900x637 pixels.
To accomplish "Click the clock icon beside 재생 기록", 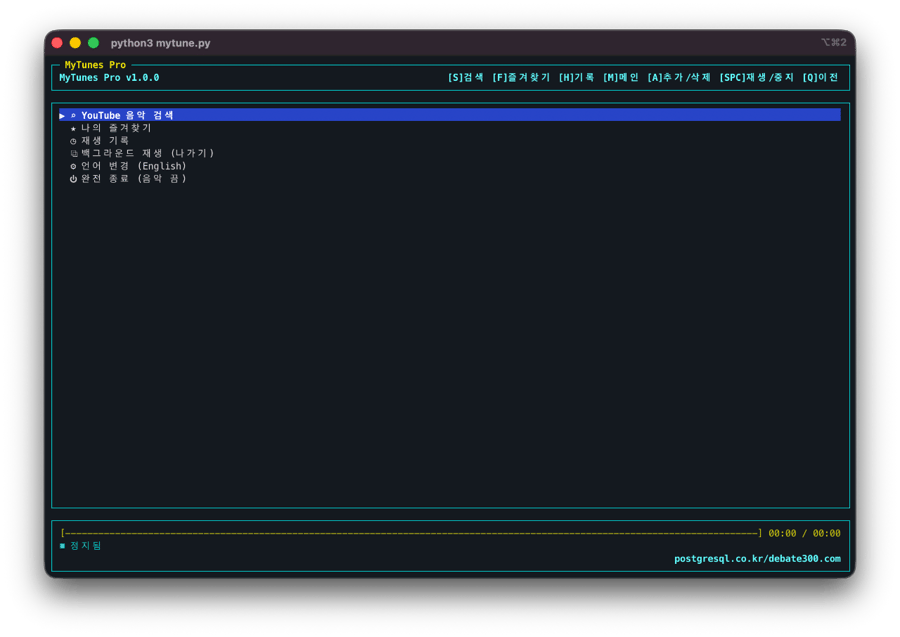I will pos(73,141).
